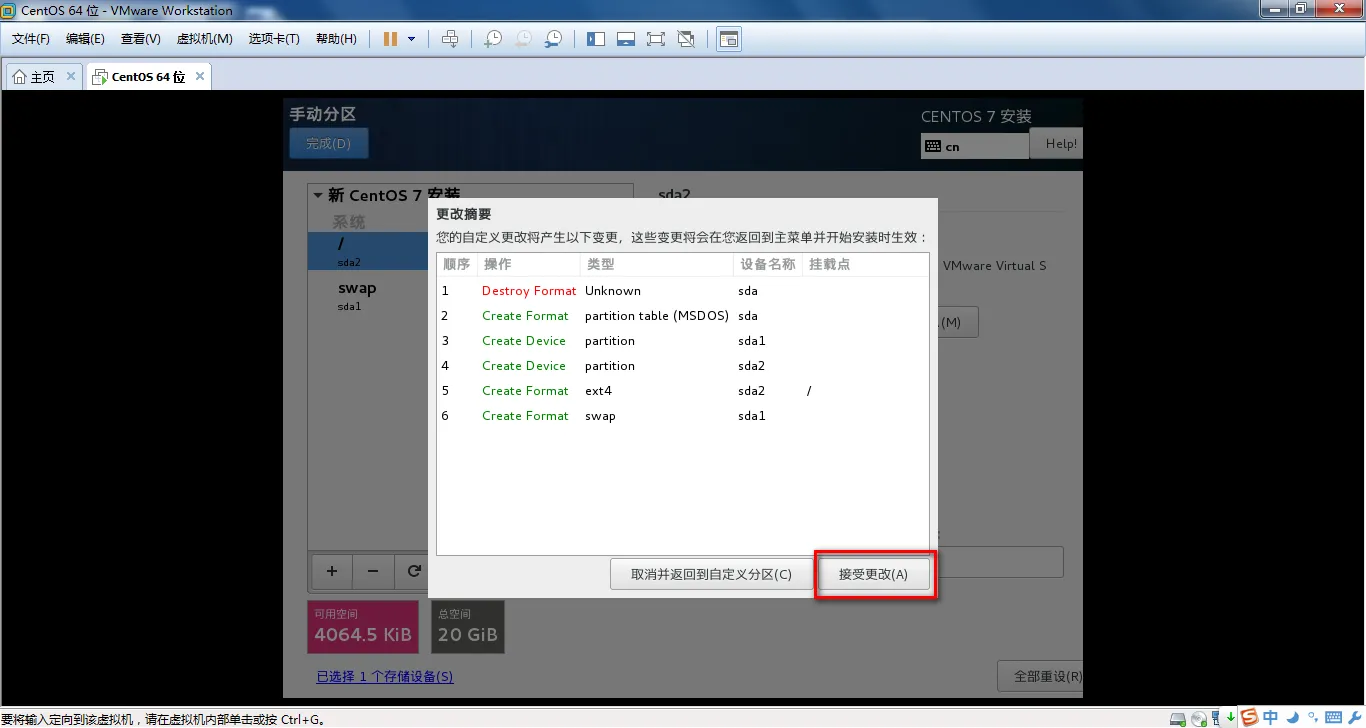Click the 可用空间 4064.5 KiB box

(x=363, y=626)
